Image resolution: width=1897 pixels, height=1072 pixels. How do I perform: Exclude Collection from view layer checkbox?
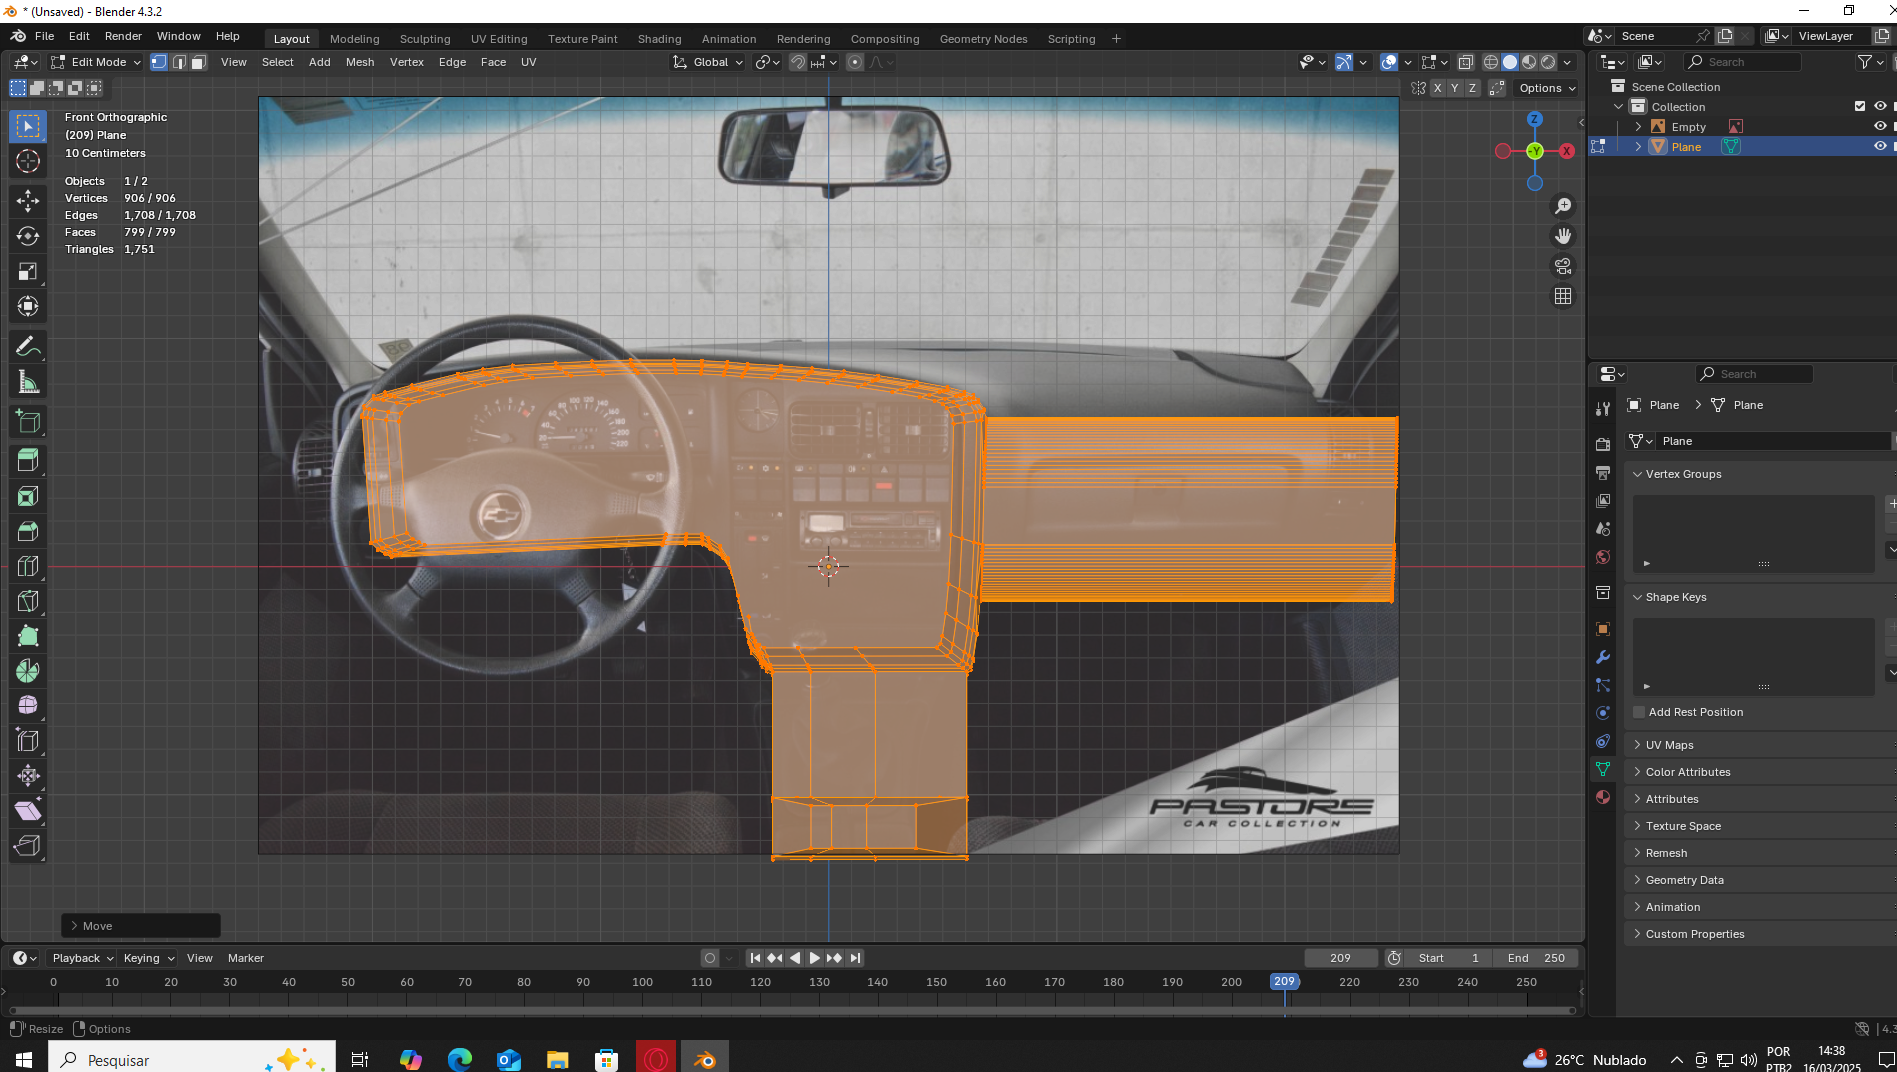(x=1859, y=106)
